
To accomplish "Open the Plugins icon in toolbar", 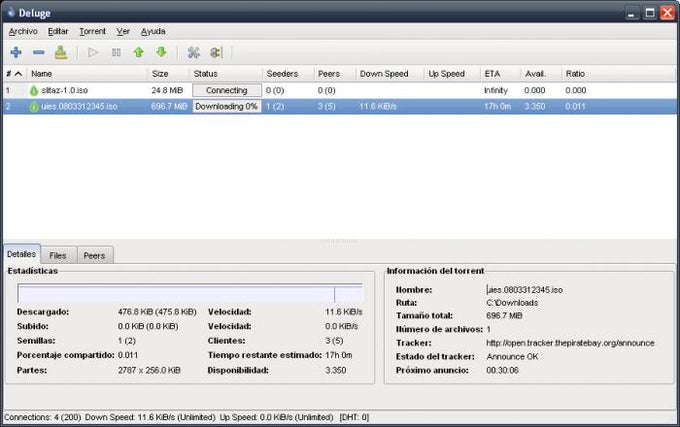I will [216, 52].
